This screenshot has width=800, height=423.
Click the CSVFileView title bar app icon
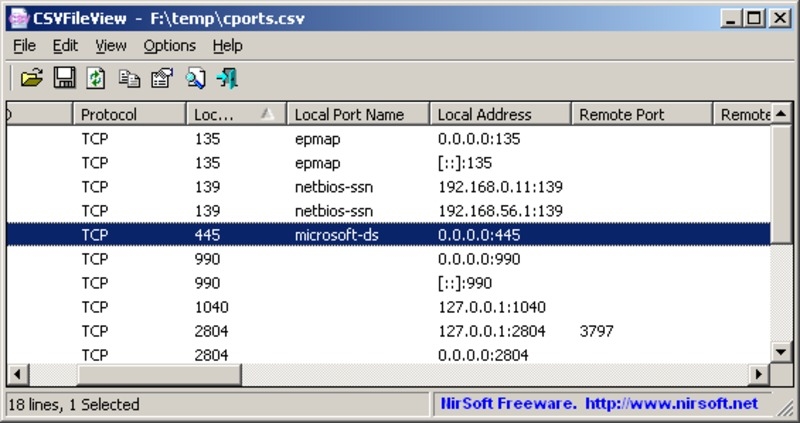point(18,19)
